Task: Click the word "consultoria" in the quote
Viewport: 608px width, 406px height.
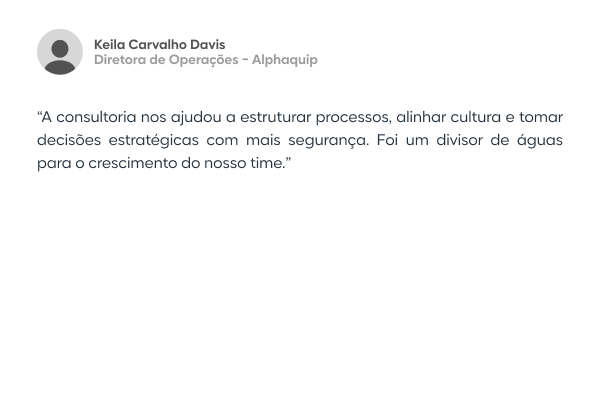Action: click(x=91, y=115)
